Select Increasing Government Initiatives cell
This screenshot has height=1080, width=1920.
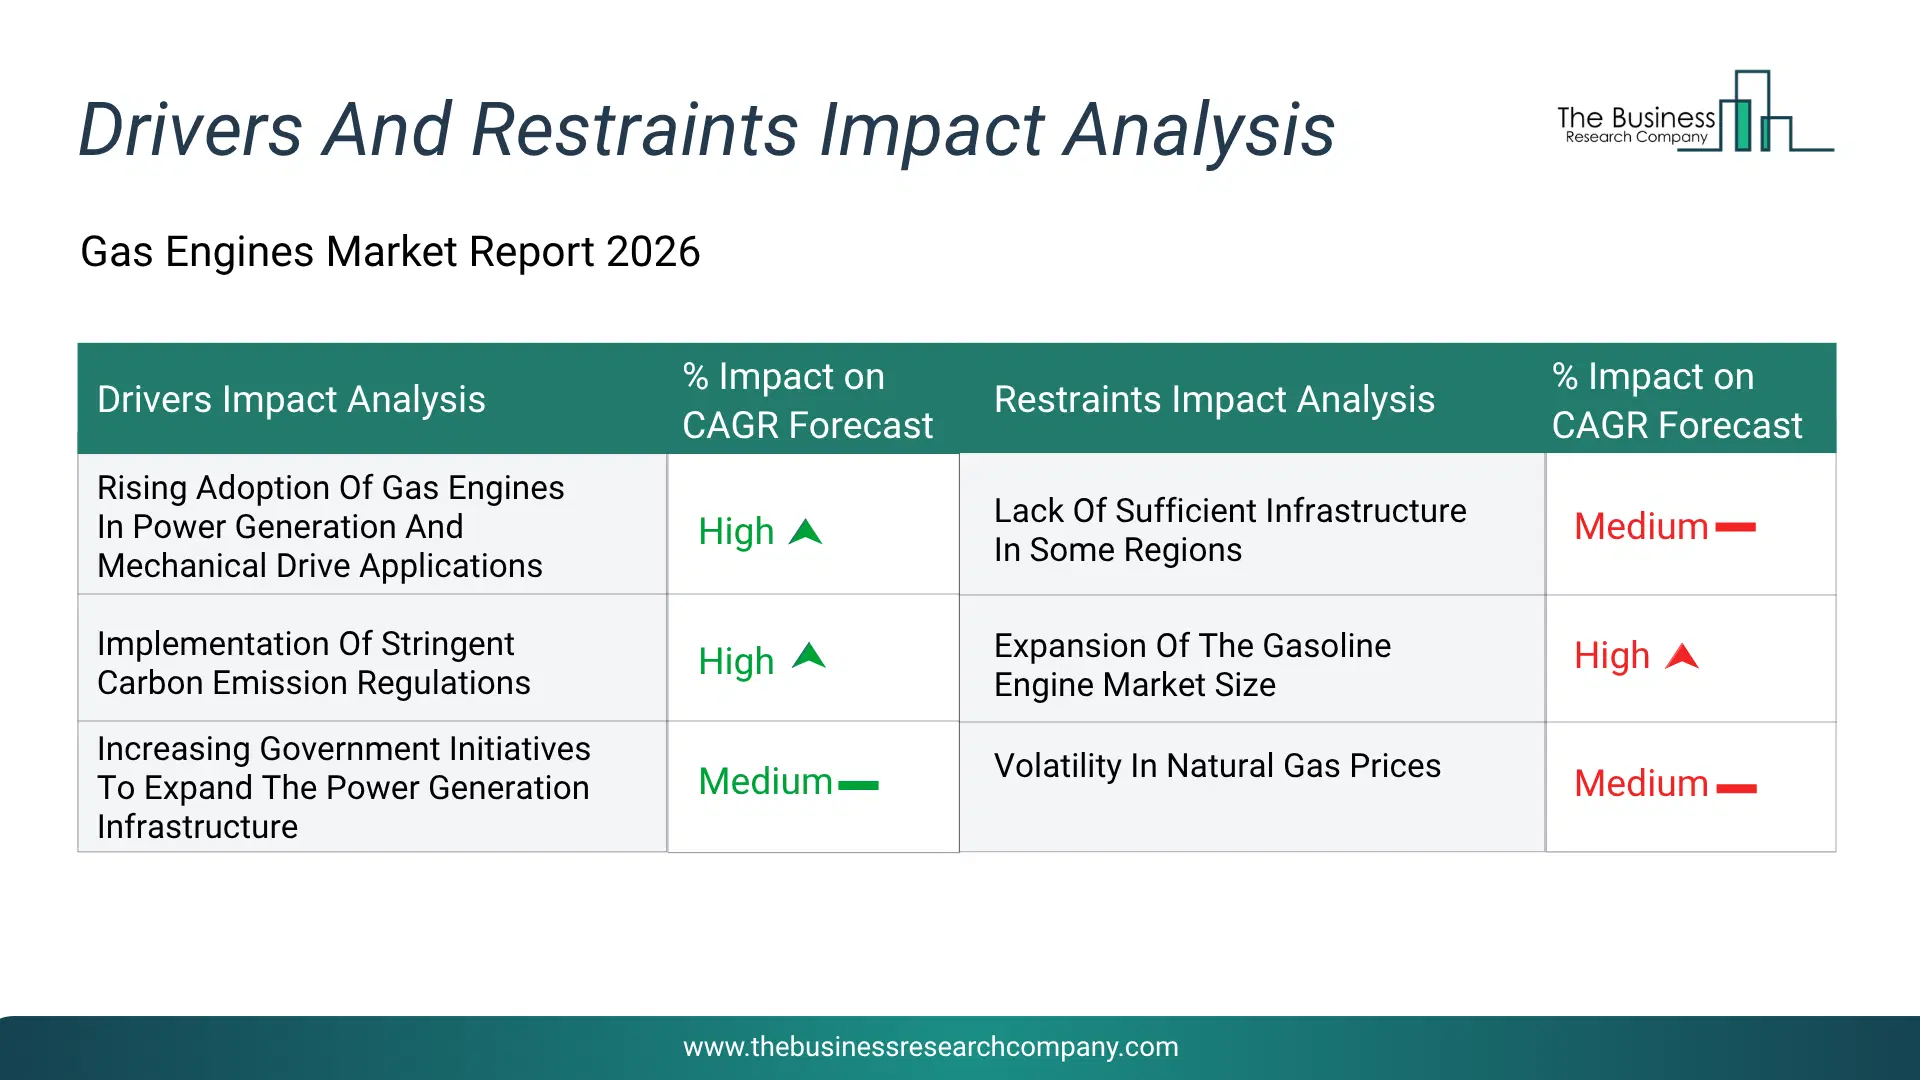(372, 788)
